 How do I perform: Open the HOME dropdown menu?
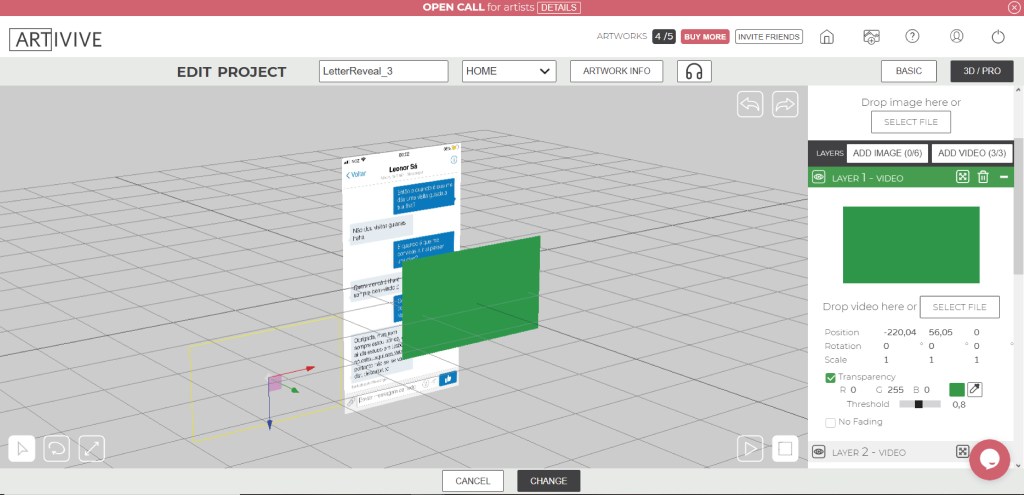[509, 71]
